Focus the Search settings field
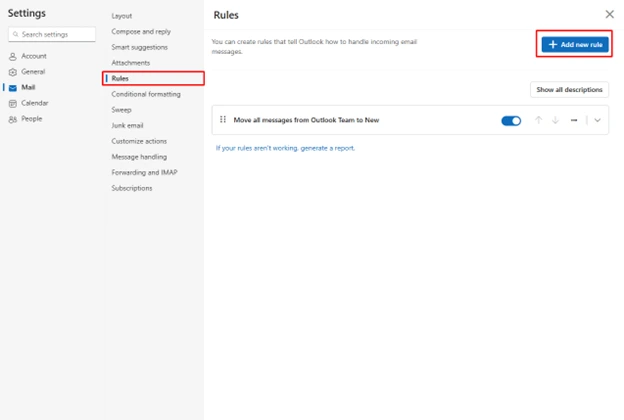Viewport: 624px width, 420px height. pyautogui.click(x=52, y=34)
